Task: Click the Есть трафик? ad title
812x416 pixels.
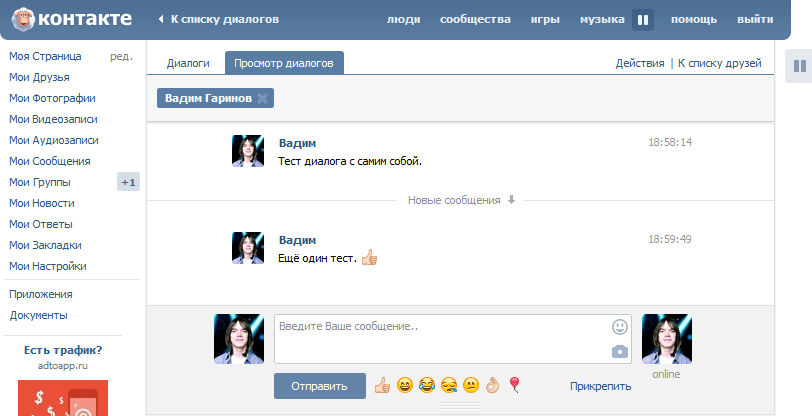Action: click(63, 350)
